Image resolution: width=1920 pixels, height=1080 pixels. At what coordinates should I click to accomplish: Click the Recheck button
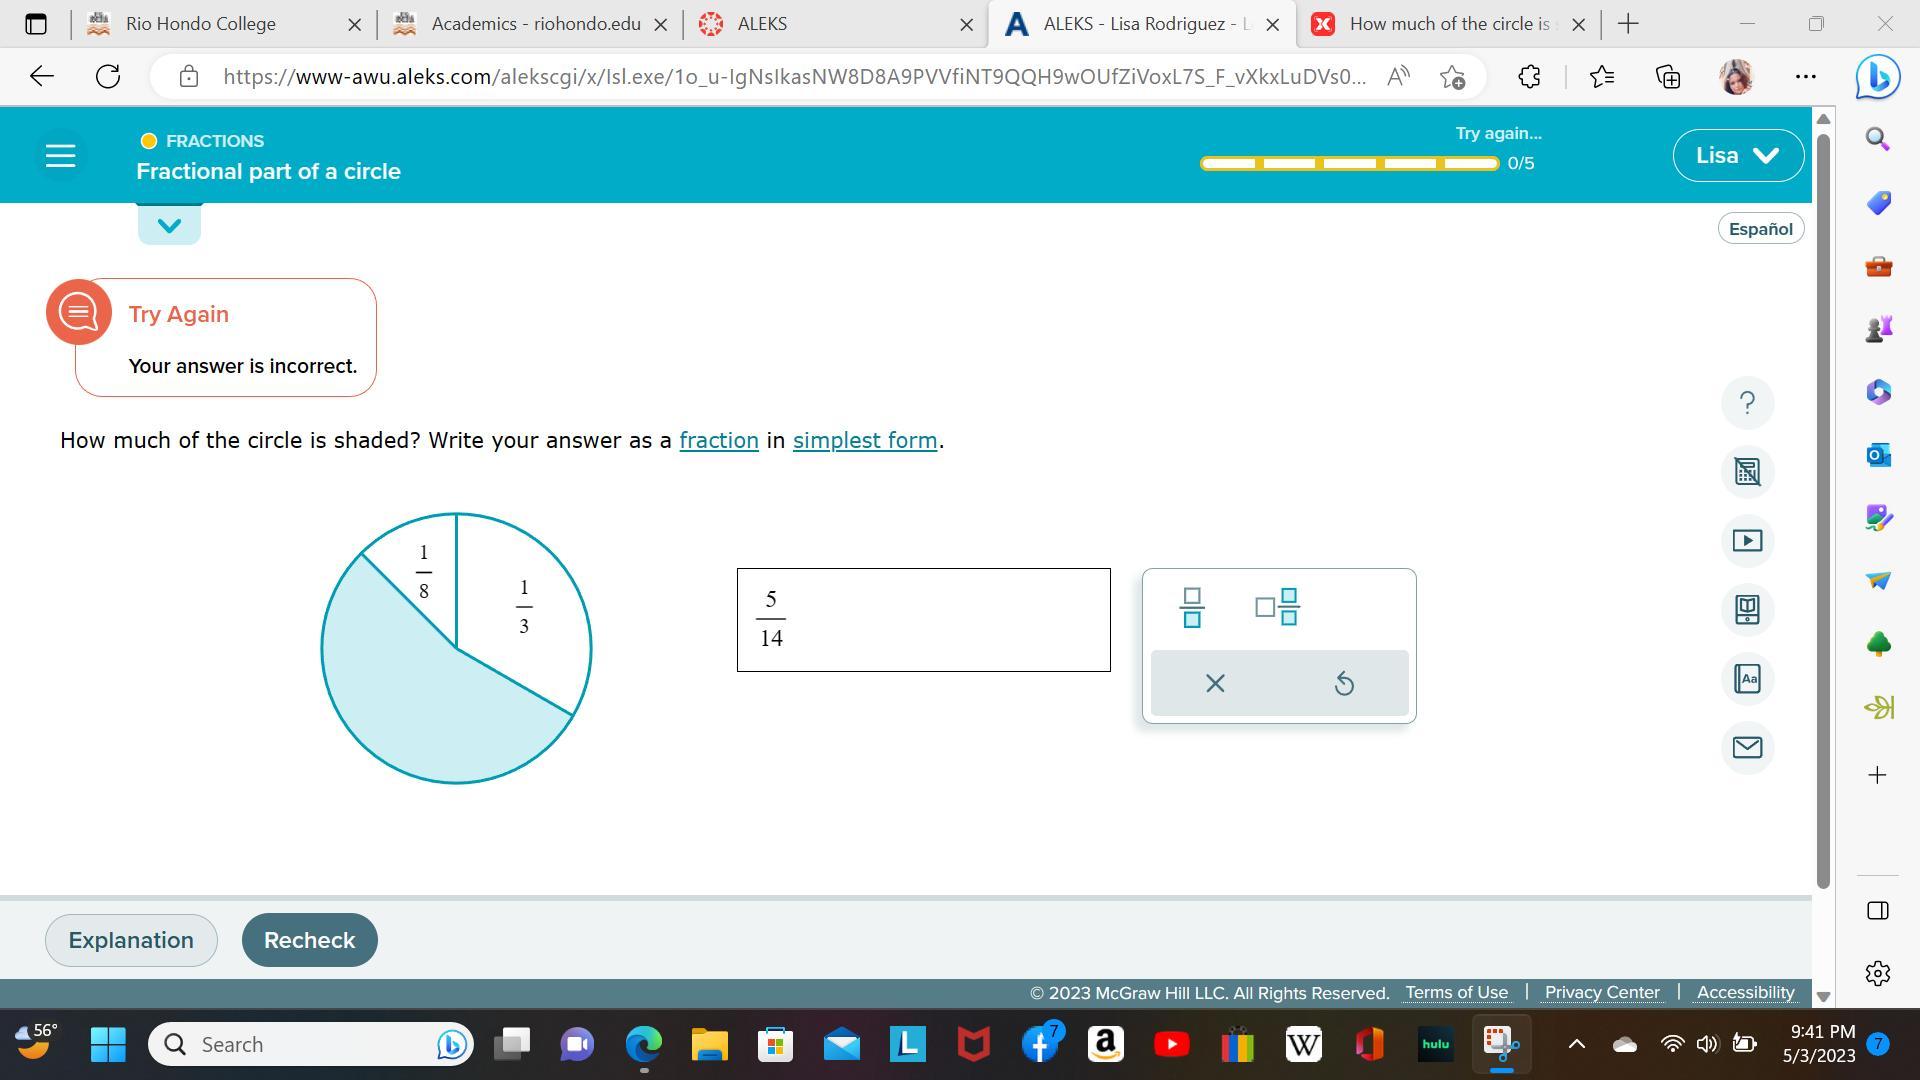click(x=309, y=941)
